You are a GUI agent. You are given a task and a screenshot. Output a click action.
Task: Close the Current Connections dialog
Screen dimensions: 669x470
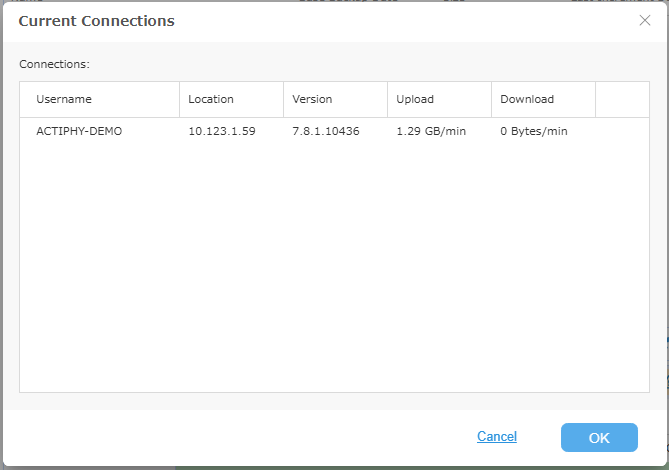pos(645,20)
